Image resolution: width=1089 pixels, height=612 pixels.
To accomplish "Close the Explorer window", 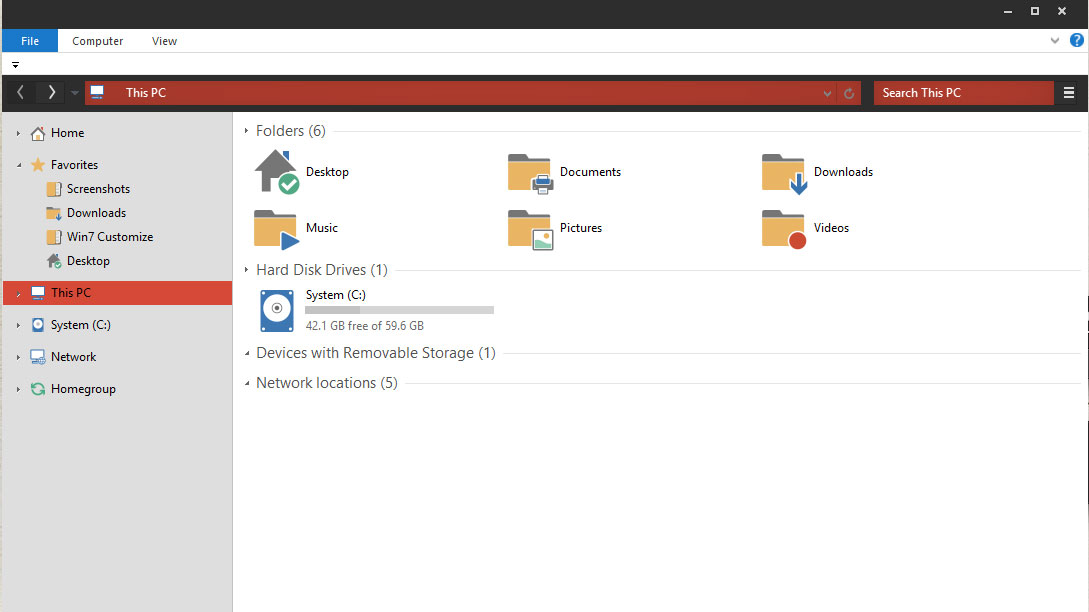I will [1062, 11].
